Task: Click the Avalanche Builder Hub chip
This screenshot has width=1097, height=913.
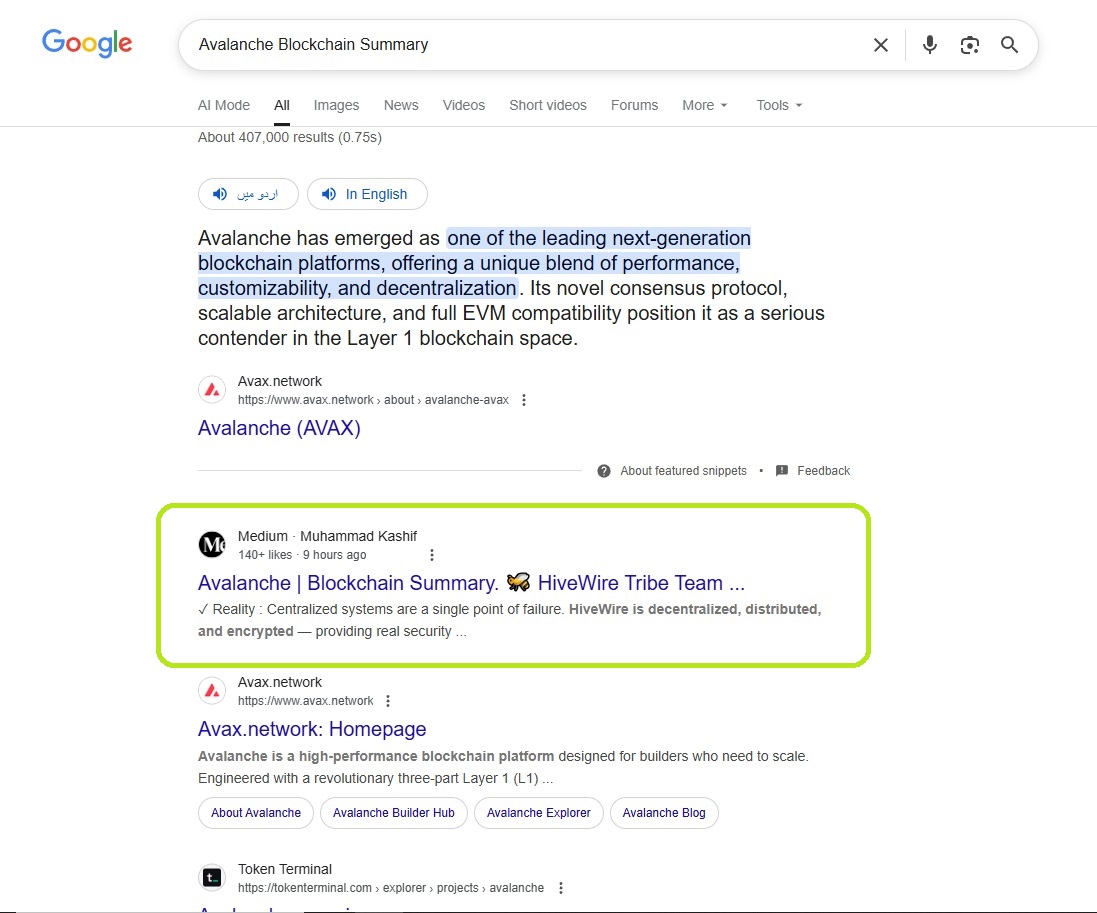Action: point(394,813)
